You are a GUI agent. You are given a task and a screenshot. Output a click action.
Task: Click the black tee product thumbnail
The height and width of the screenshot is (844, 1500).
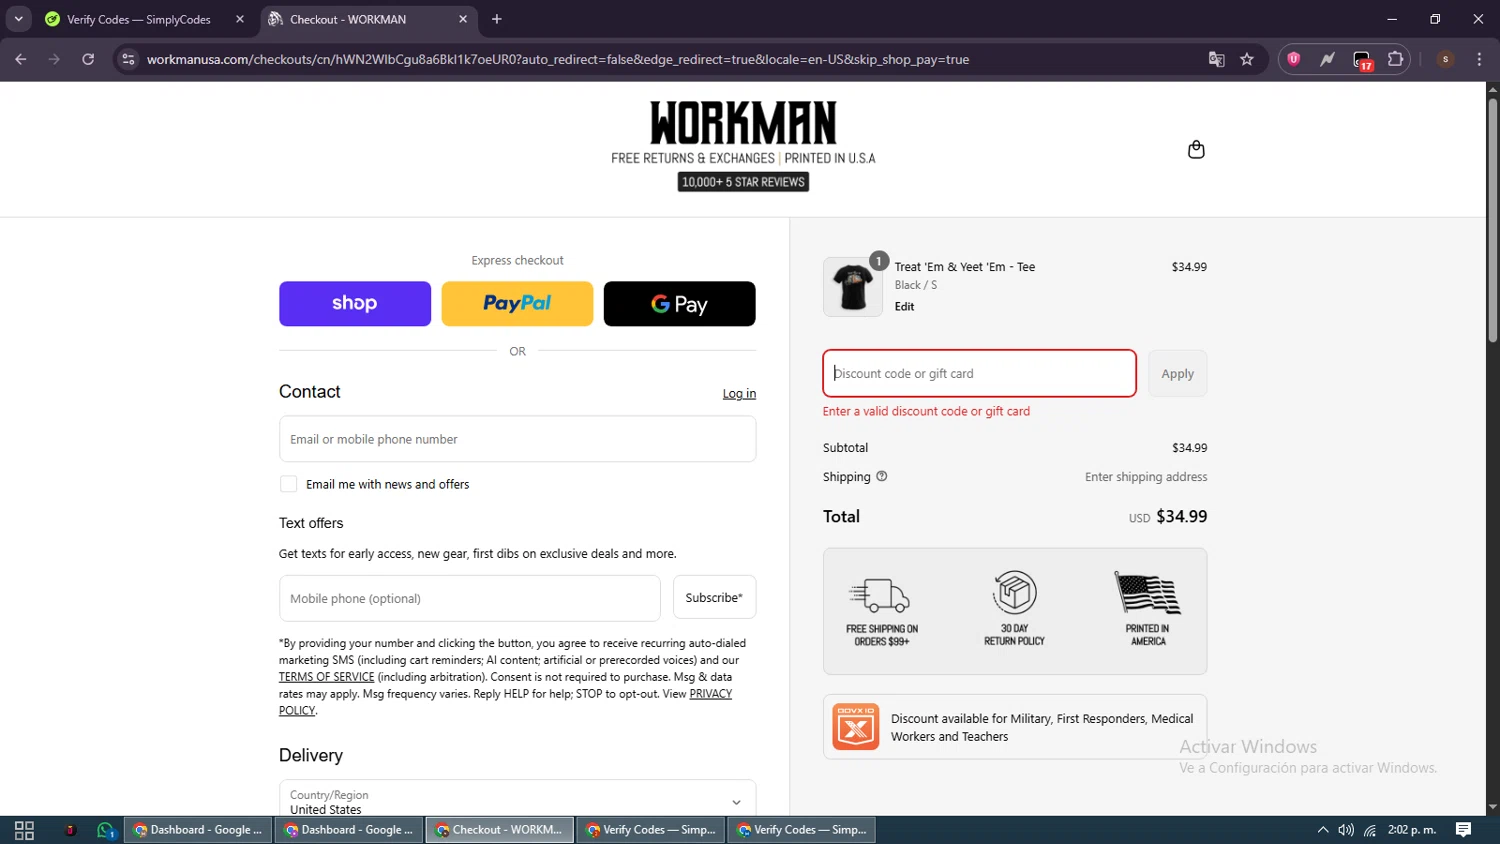tap(853, 287)
